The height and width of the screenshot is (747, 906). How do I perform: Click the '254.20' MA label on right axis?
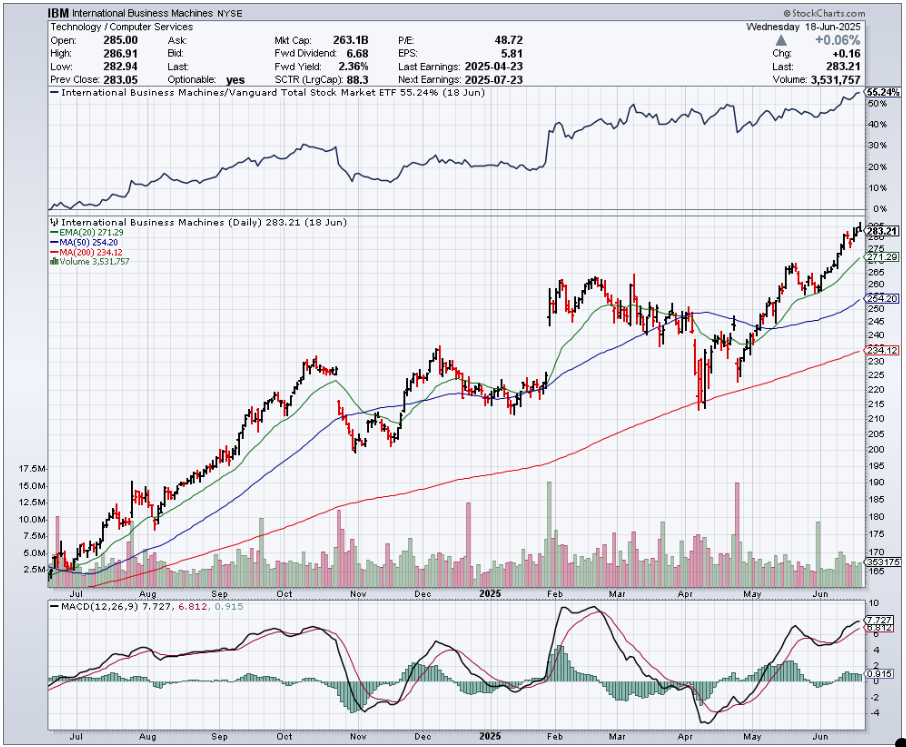point(882,299)
